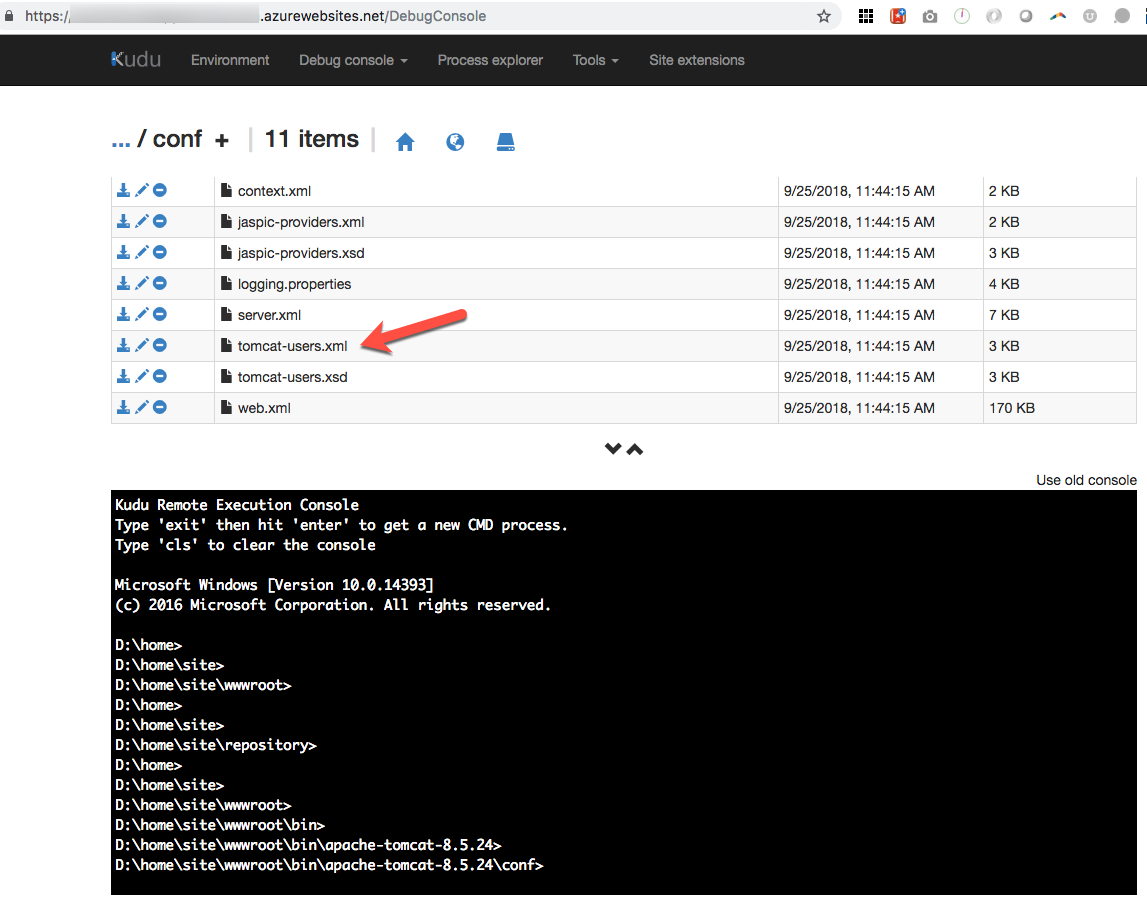This screenshot has height=905, width=1147.
Task: Delete tomcat-users.xsd file
Action: click(x=159, y=376)
